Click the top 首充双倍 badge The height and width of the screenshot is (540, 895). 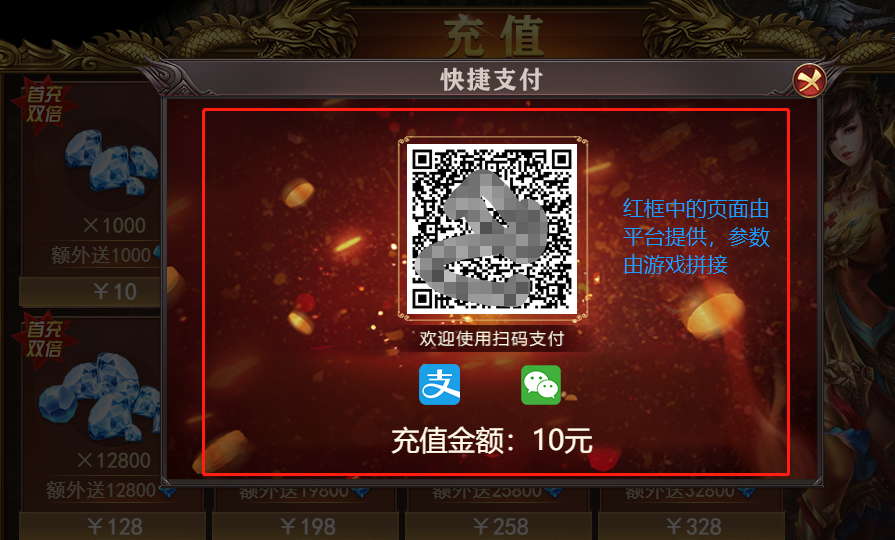pyautogui.click(x=44, y=104)
